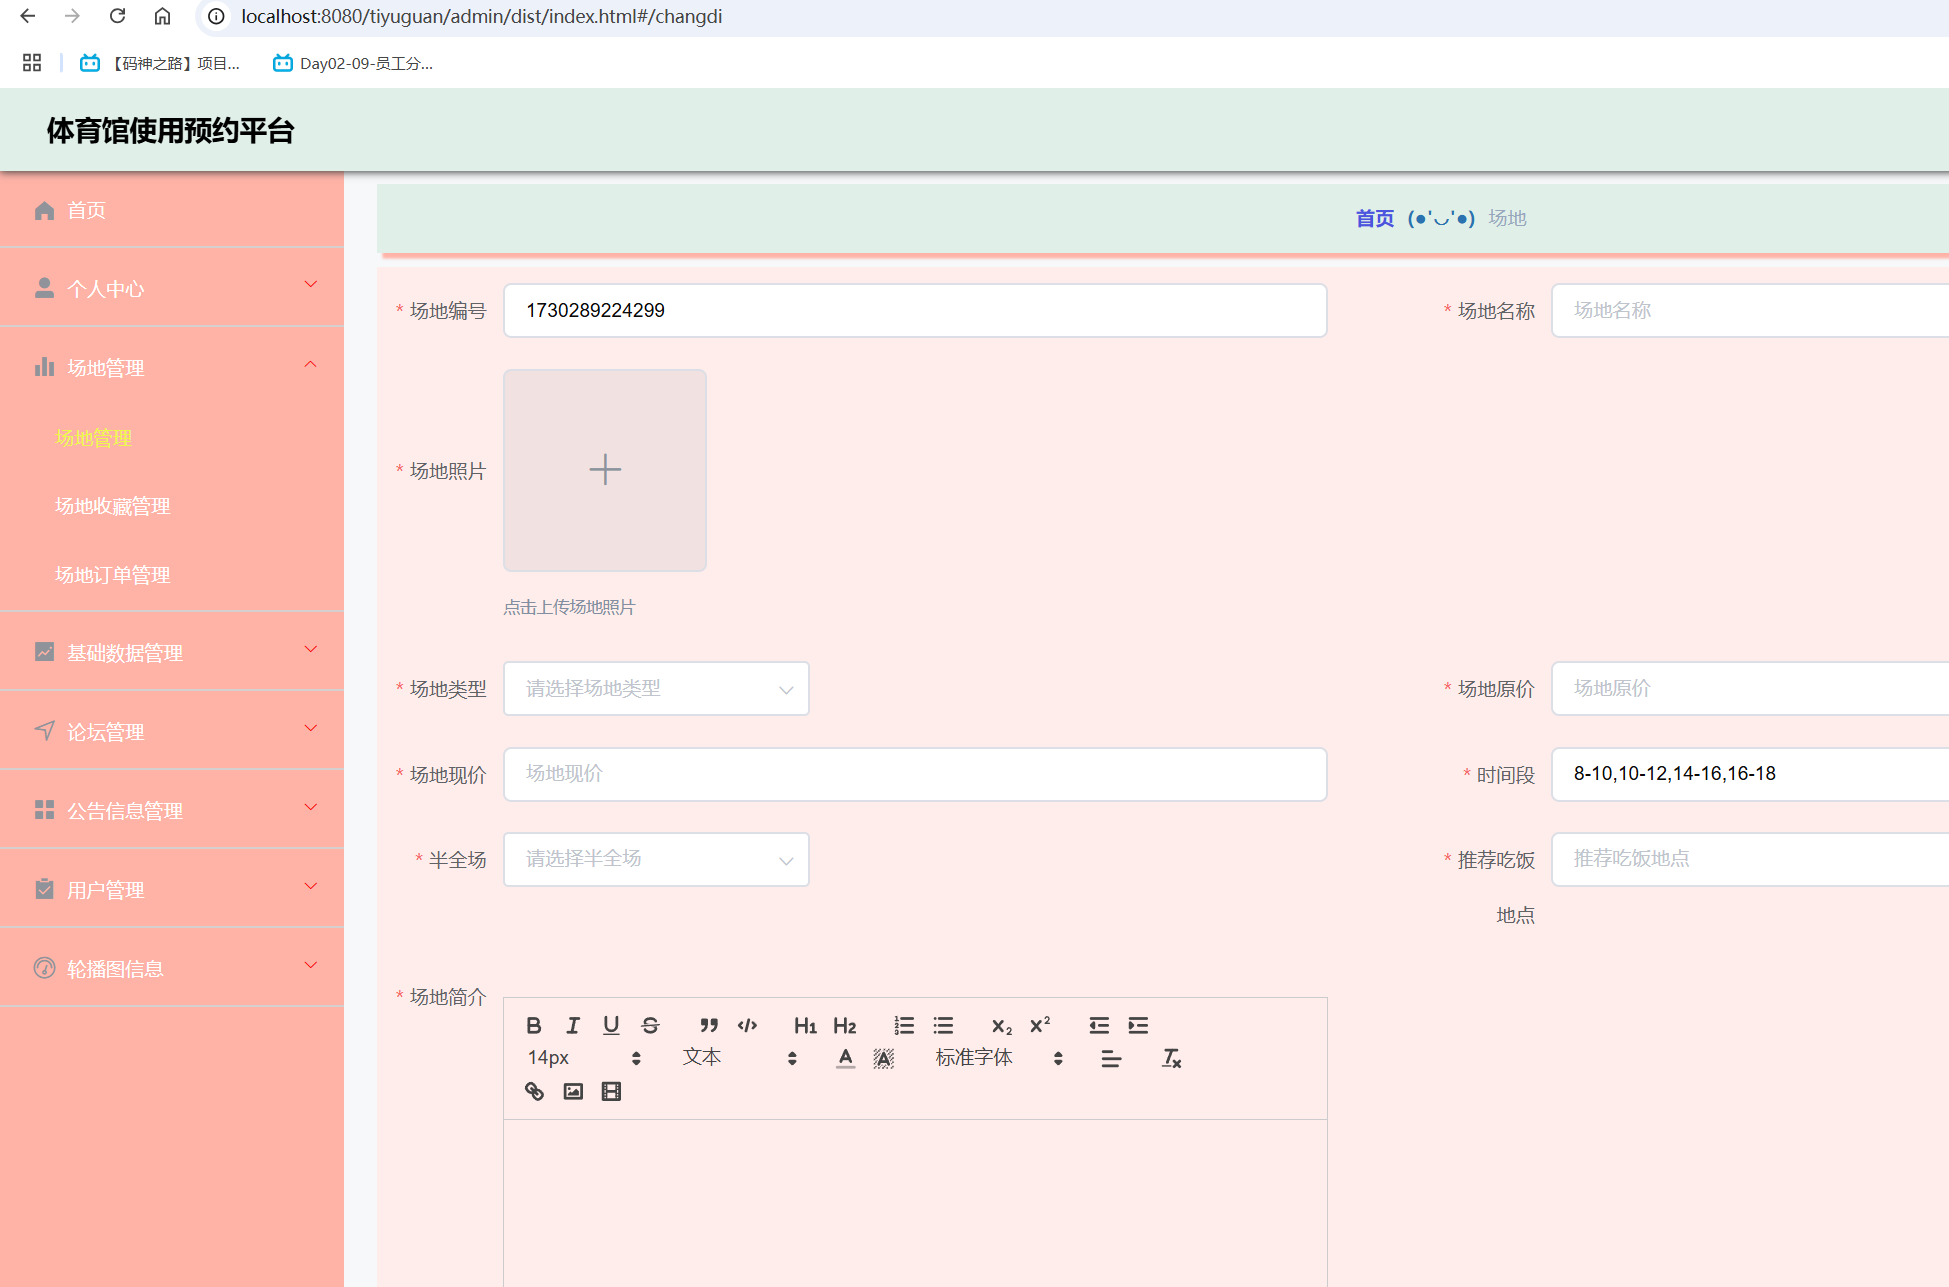Insert a hyperlink in the editor
The height and width of the screenshot is (1287, 1949).
[x=534, y=1091]
